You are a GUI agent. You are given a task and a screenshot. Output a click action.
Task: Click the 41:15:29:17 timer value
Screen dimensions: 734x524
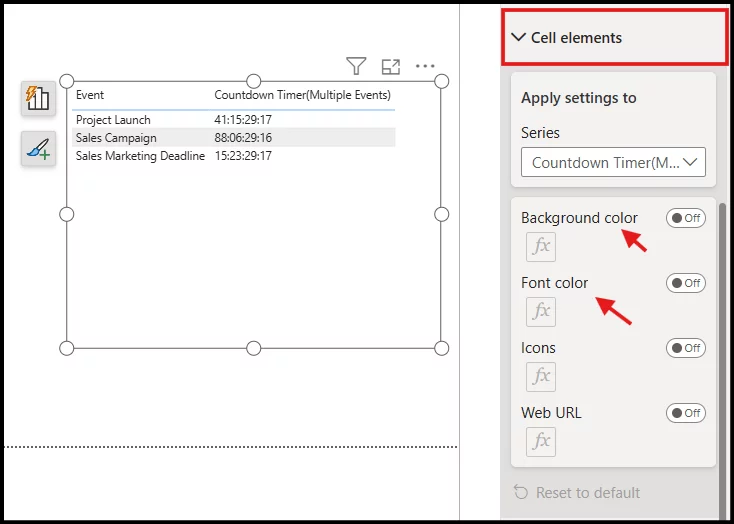click(243, 120)
